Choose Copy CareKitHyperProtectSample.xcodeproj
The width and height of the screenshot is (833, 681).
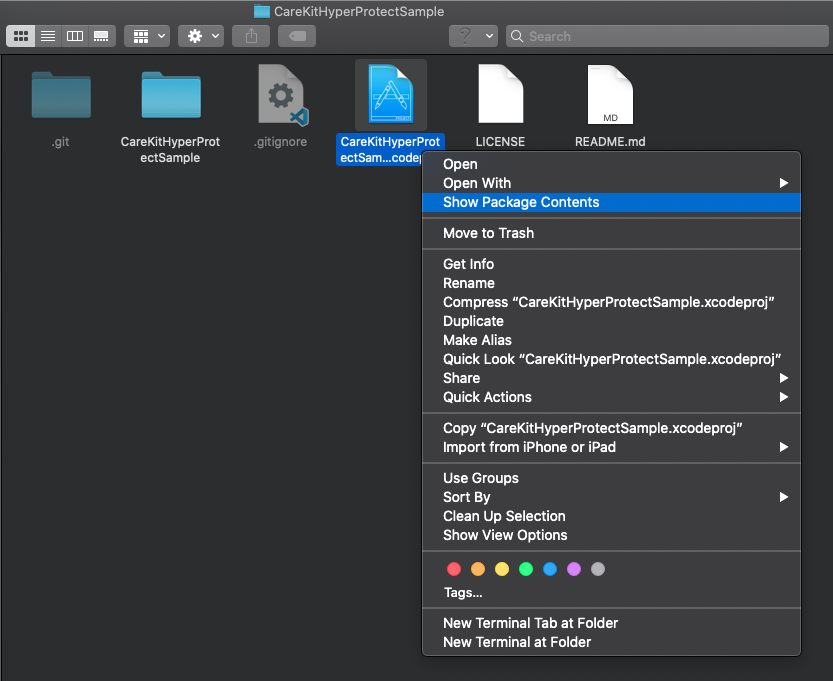(x=611, y=428)
